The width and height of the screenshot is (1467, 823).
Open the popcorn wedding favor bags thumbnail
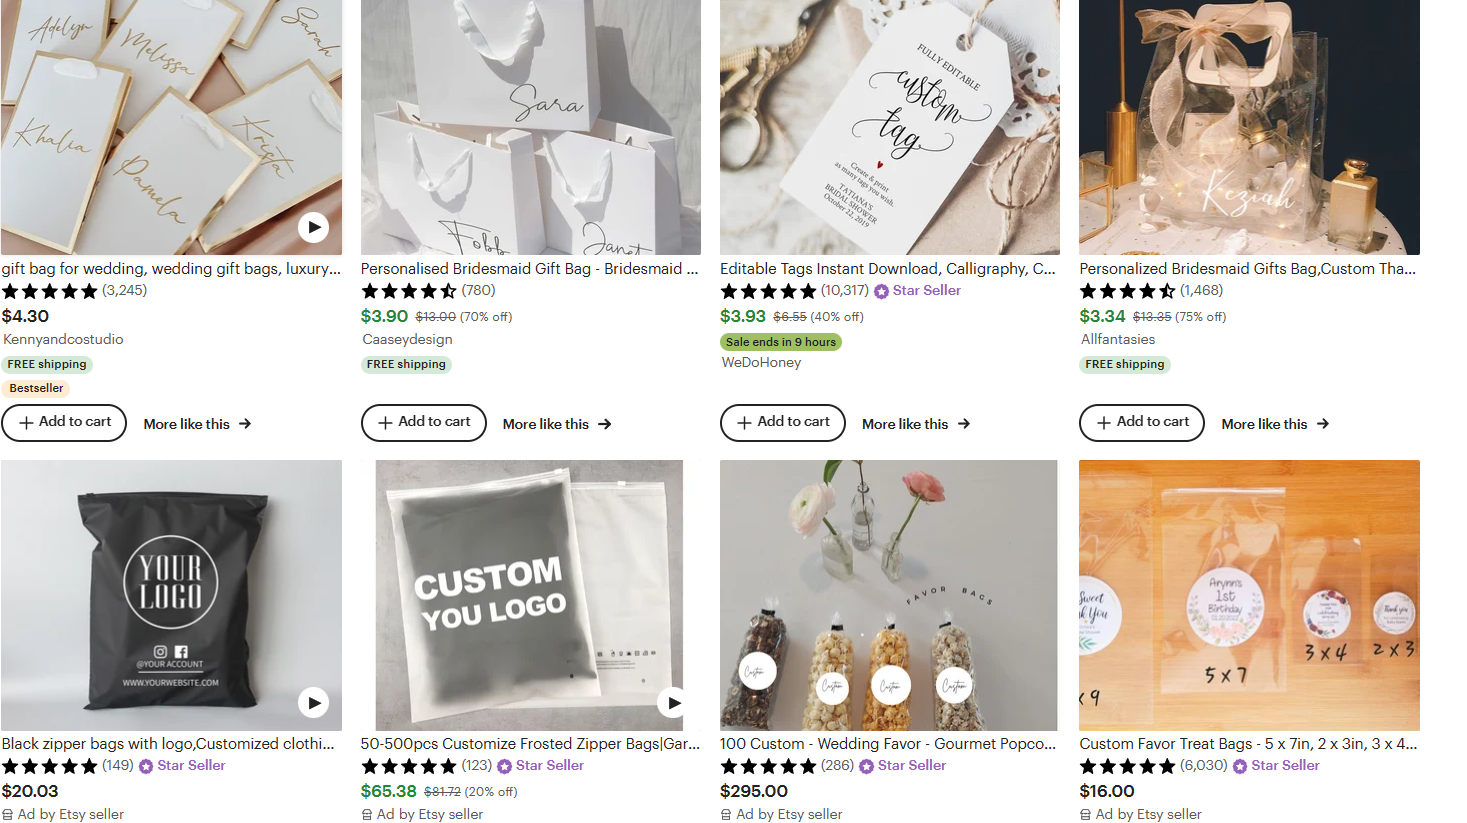click(888, 595)
